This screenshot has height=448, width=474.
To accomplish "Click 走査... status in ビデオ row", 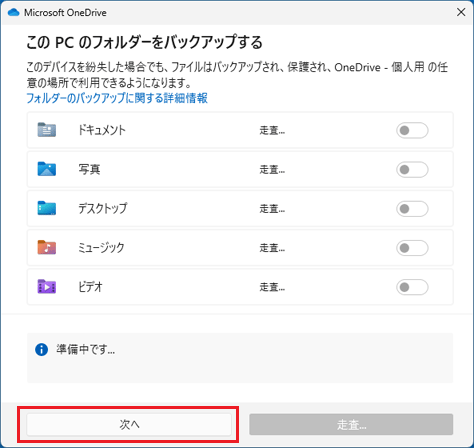I will [x=272, y=287].
